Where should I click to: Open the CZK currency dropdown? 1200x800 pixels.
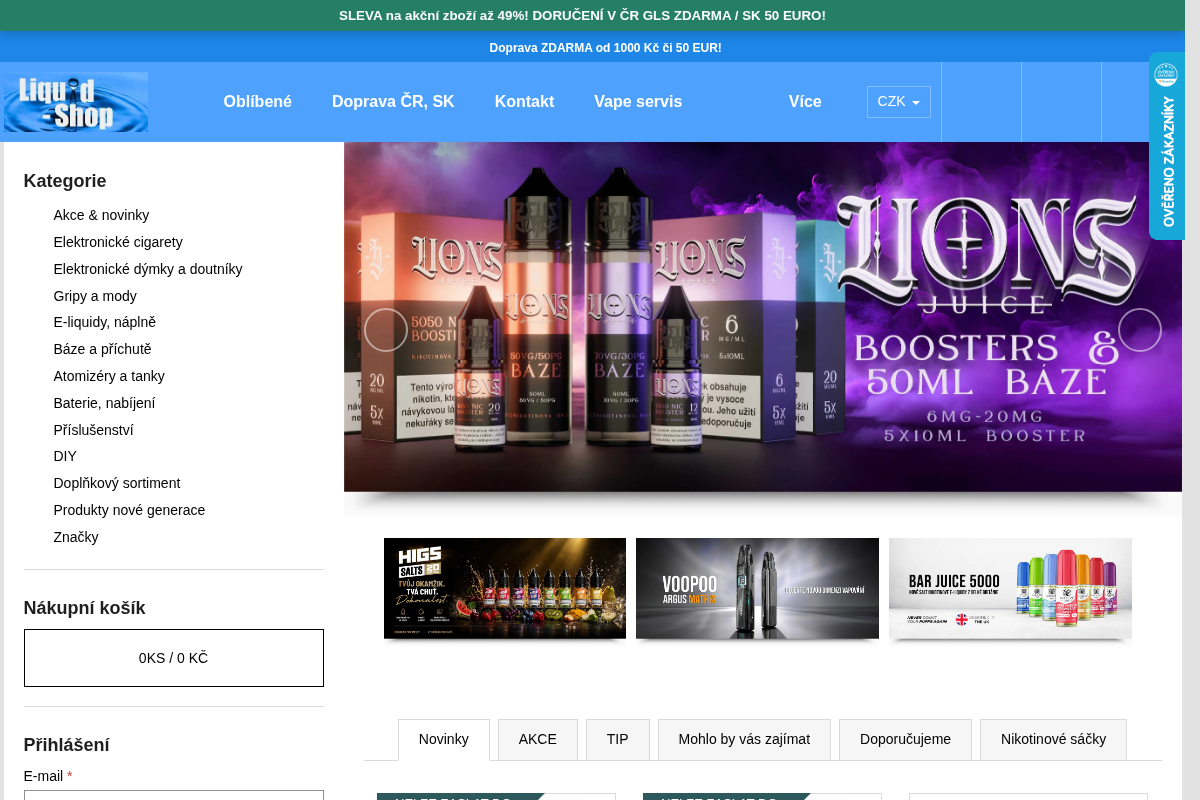click(899, 102)
